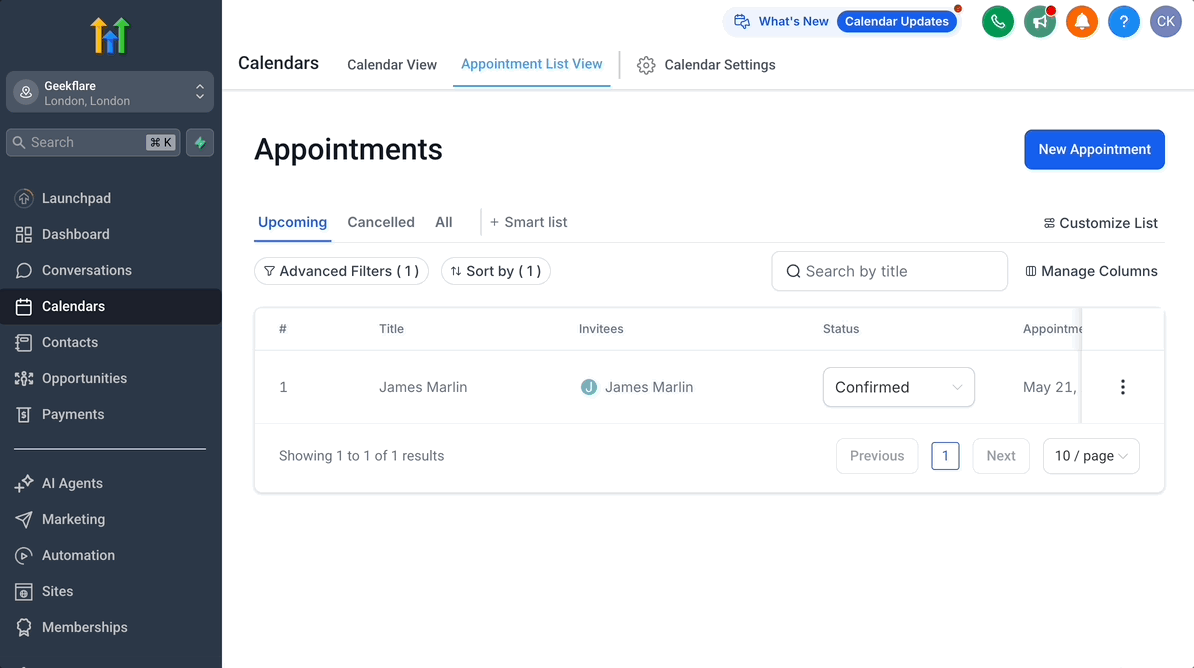The height and width of the screenshot is (668, 1194).
Task: Click the AI Agents sparkle icon
Action: tap(24, 483)
